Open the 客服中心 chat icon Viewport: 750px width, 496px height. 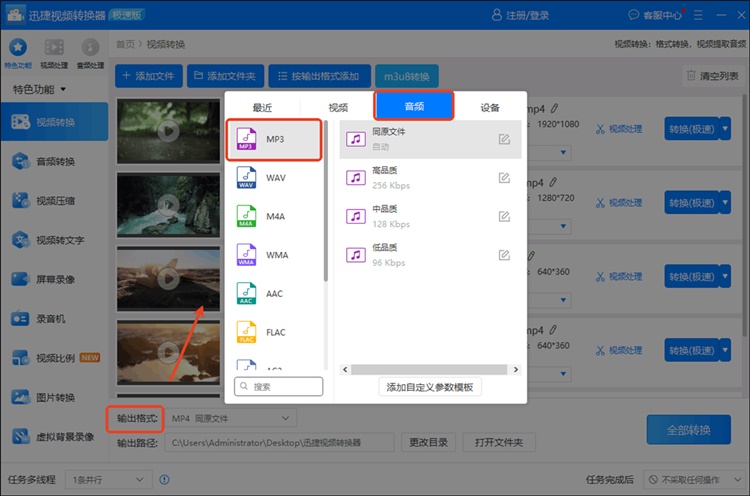[634, 15]
